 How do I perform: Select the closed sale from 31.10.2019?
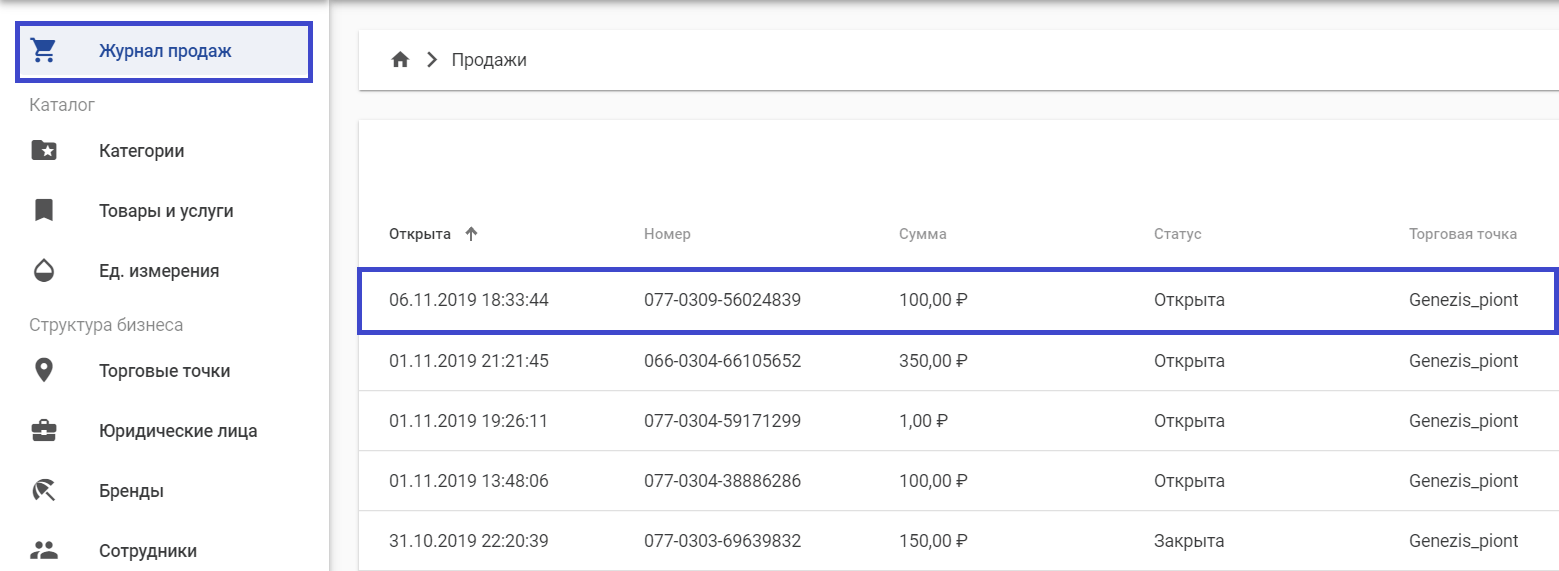(x=1188, y=541)
